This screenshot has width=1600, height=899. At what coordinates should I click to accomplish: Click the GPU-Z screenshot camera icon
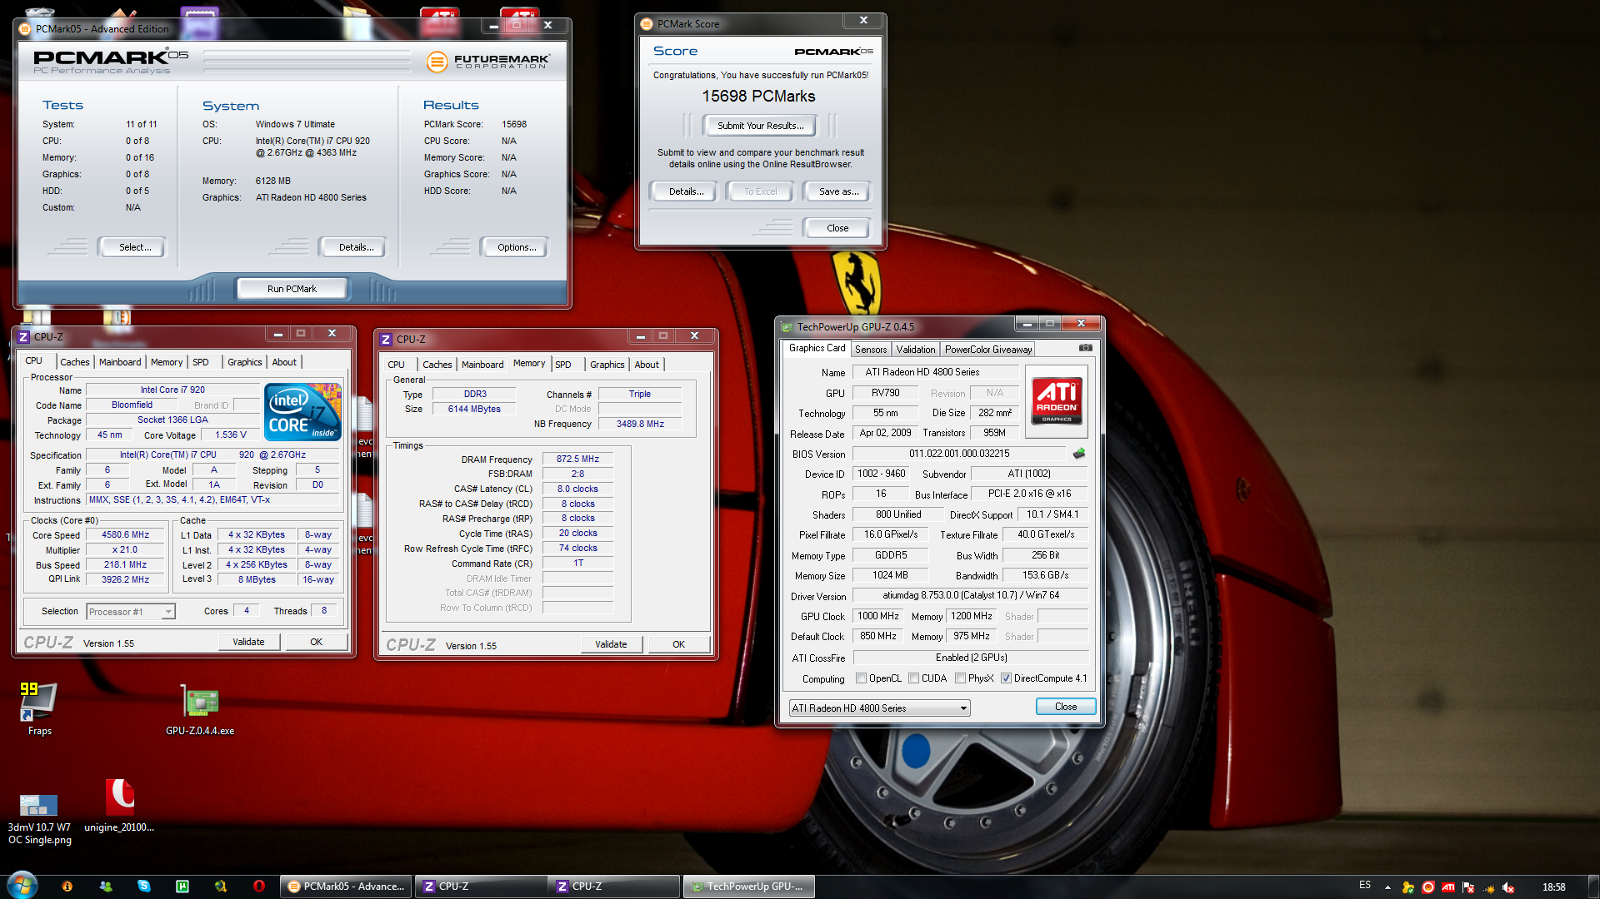coord(1085,348)
